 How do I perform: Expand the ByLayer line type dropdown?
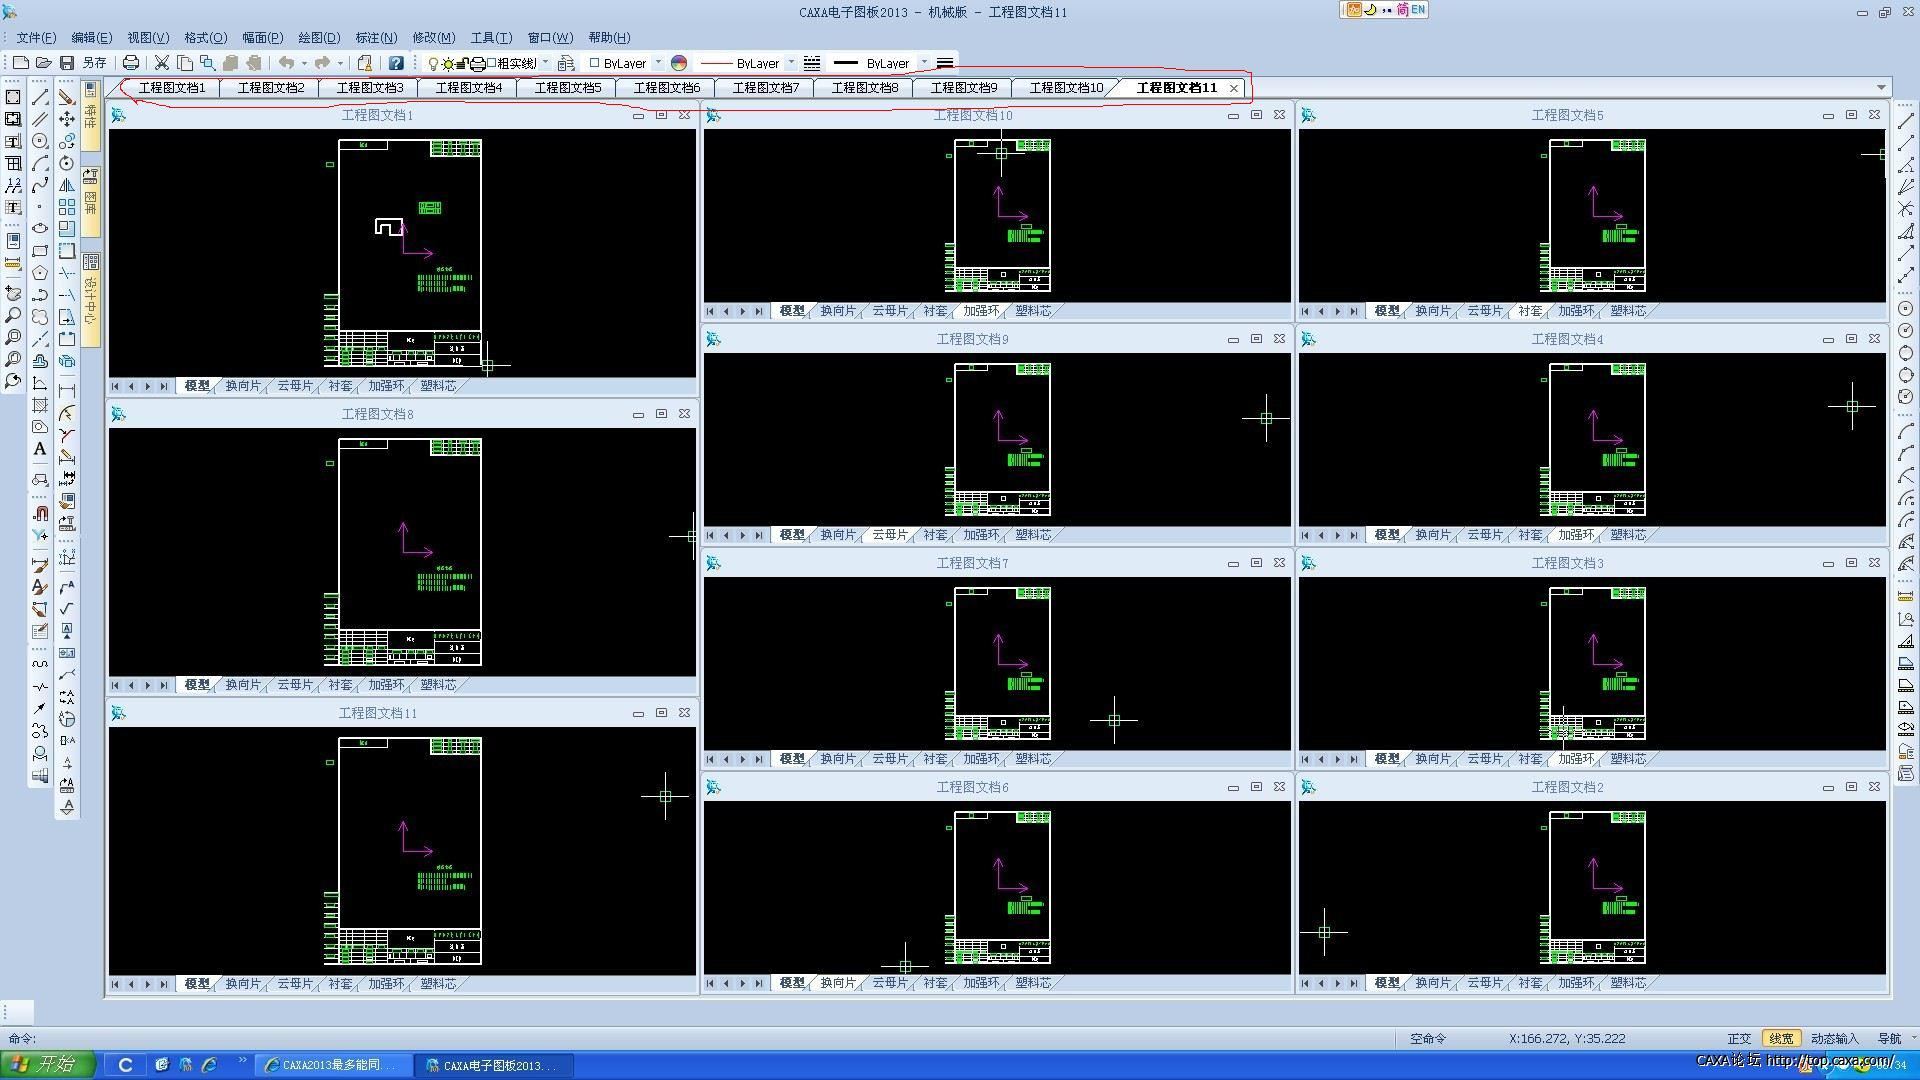tap(791, 63)
